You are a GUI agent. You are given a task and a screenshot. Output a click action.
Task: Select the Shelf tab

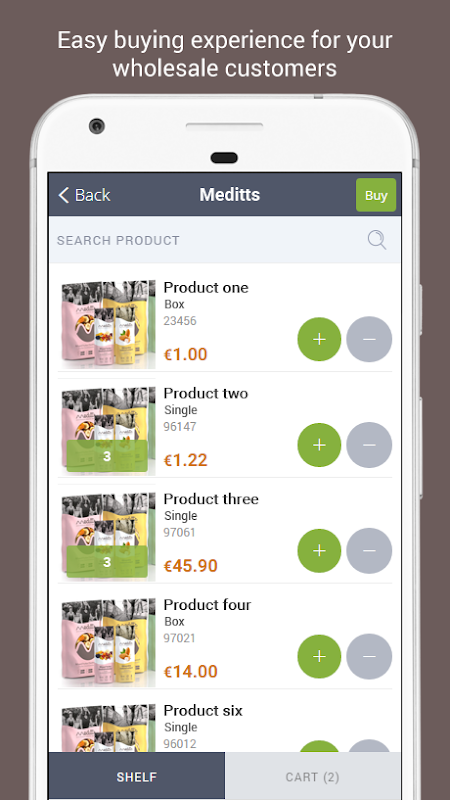137,777
